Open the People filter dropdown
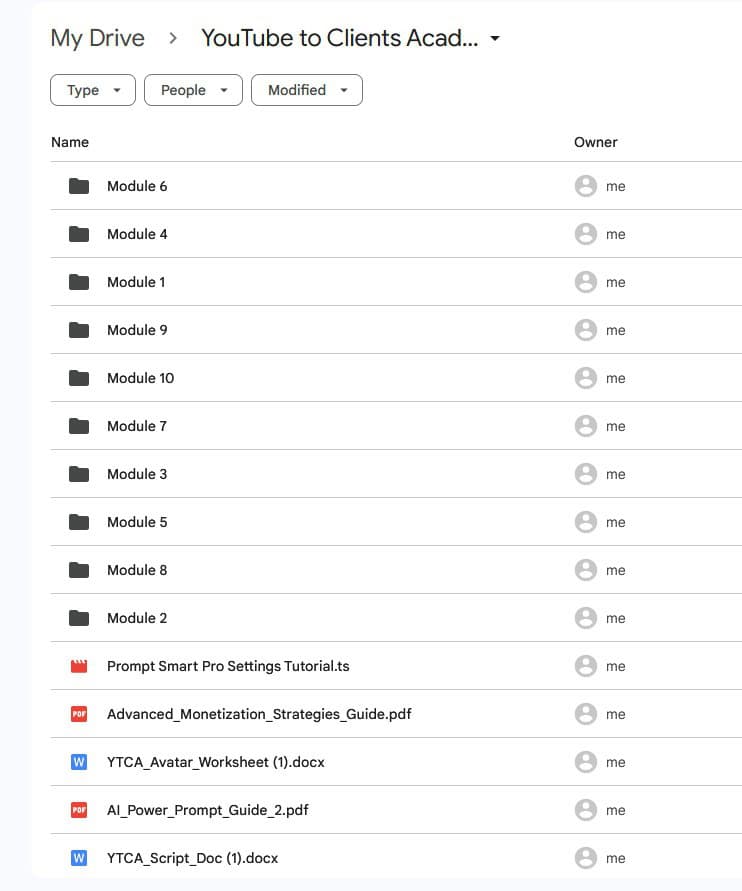Screen dimensions: 742x891 click(x=194, y=90)
